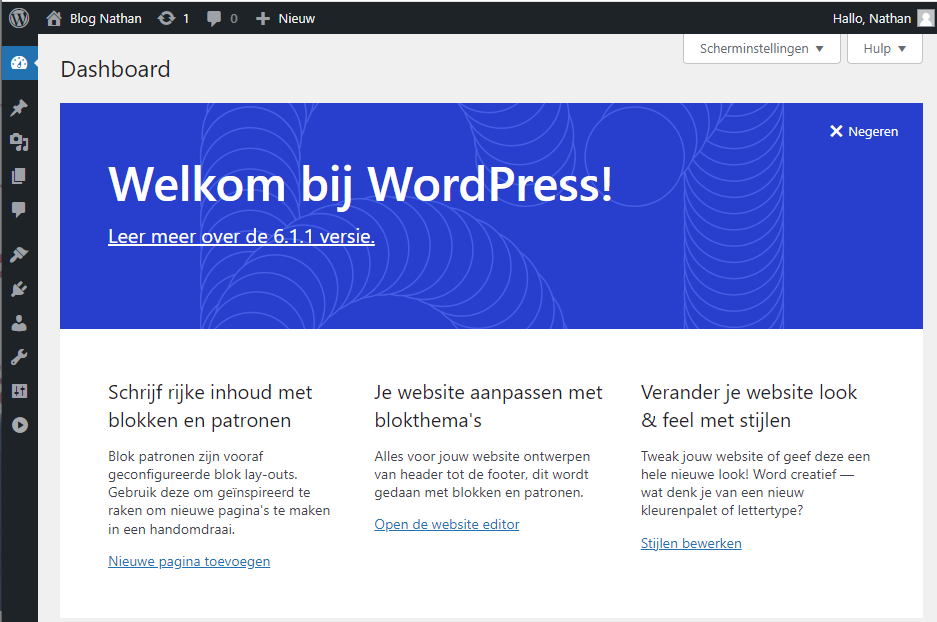Viewport: 937px width, 622px height.
Task: Open Hallo, Nathan account menu
Action: [883, 19]
